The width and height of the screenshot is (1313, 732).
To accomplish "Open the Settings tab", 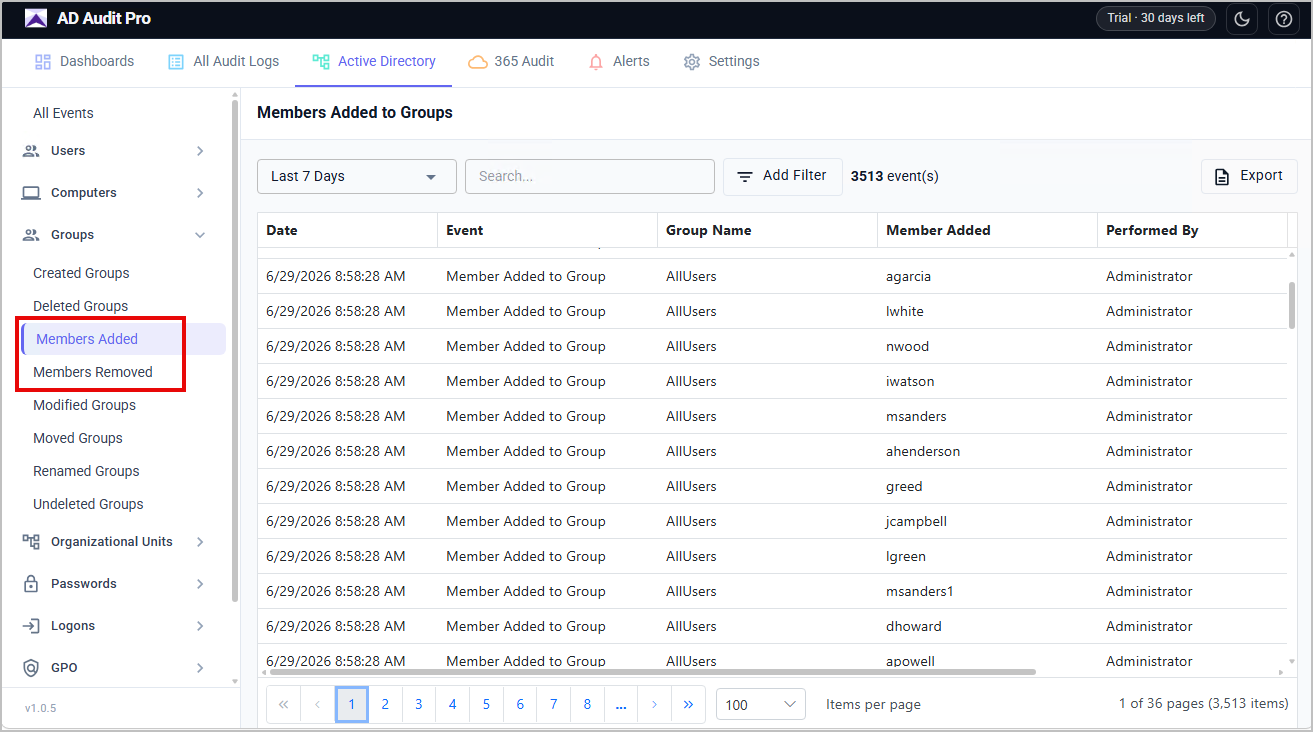I will [721, 62].
